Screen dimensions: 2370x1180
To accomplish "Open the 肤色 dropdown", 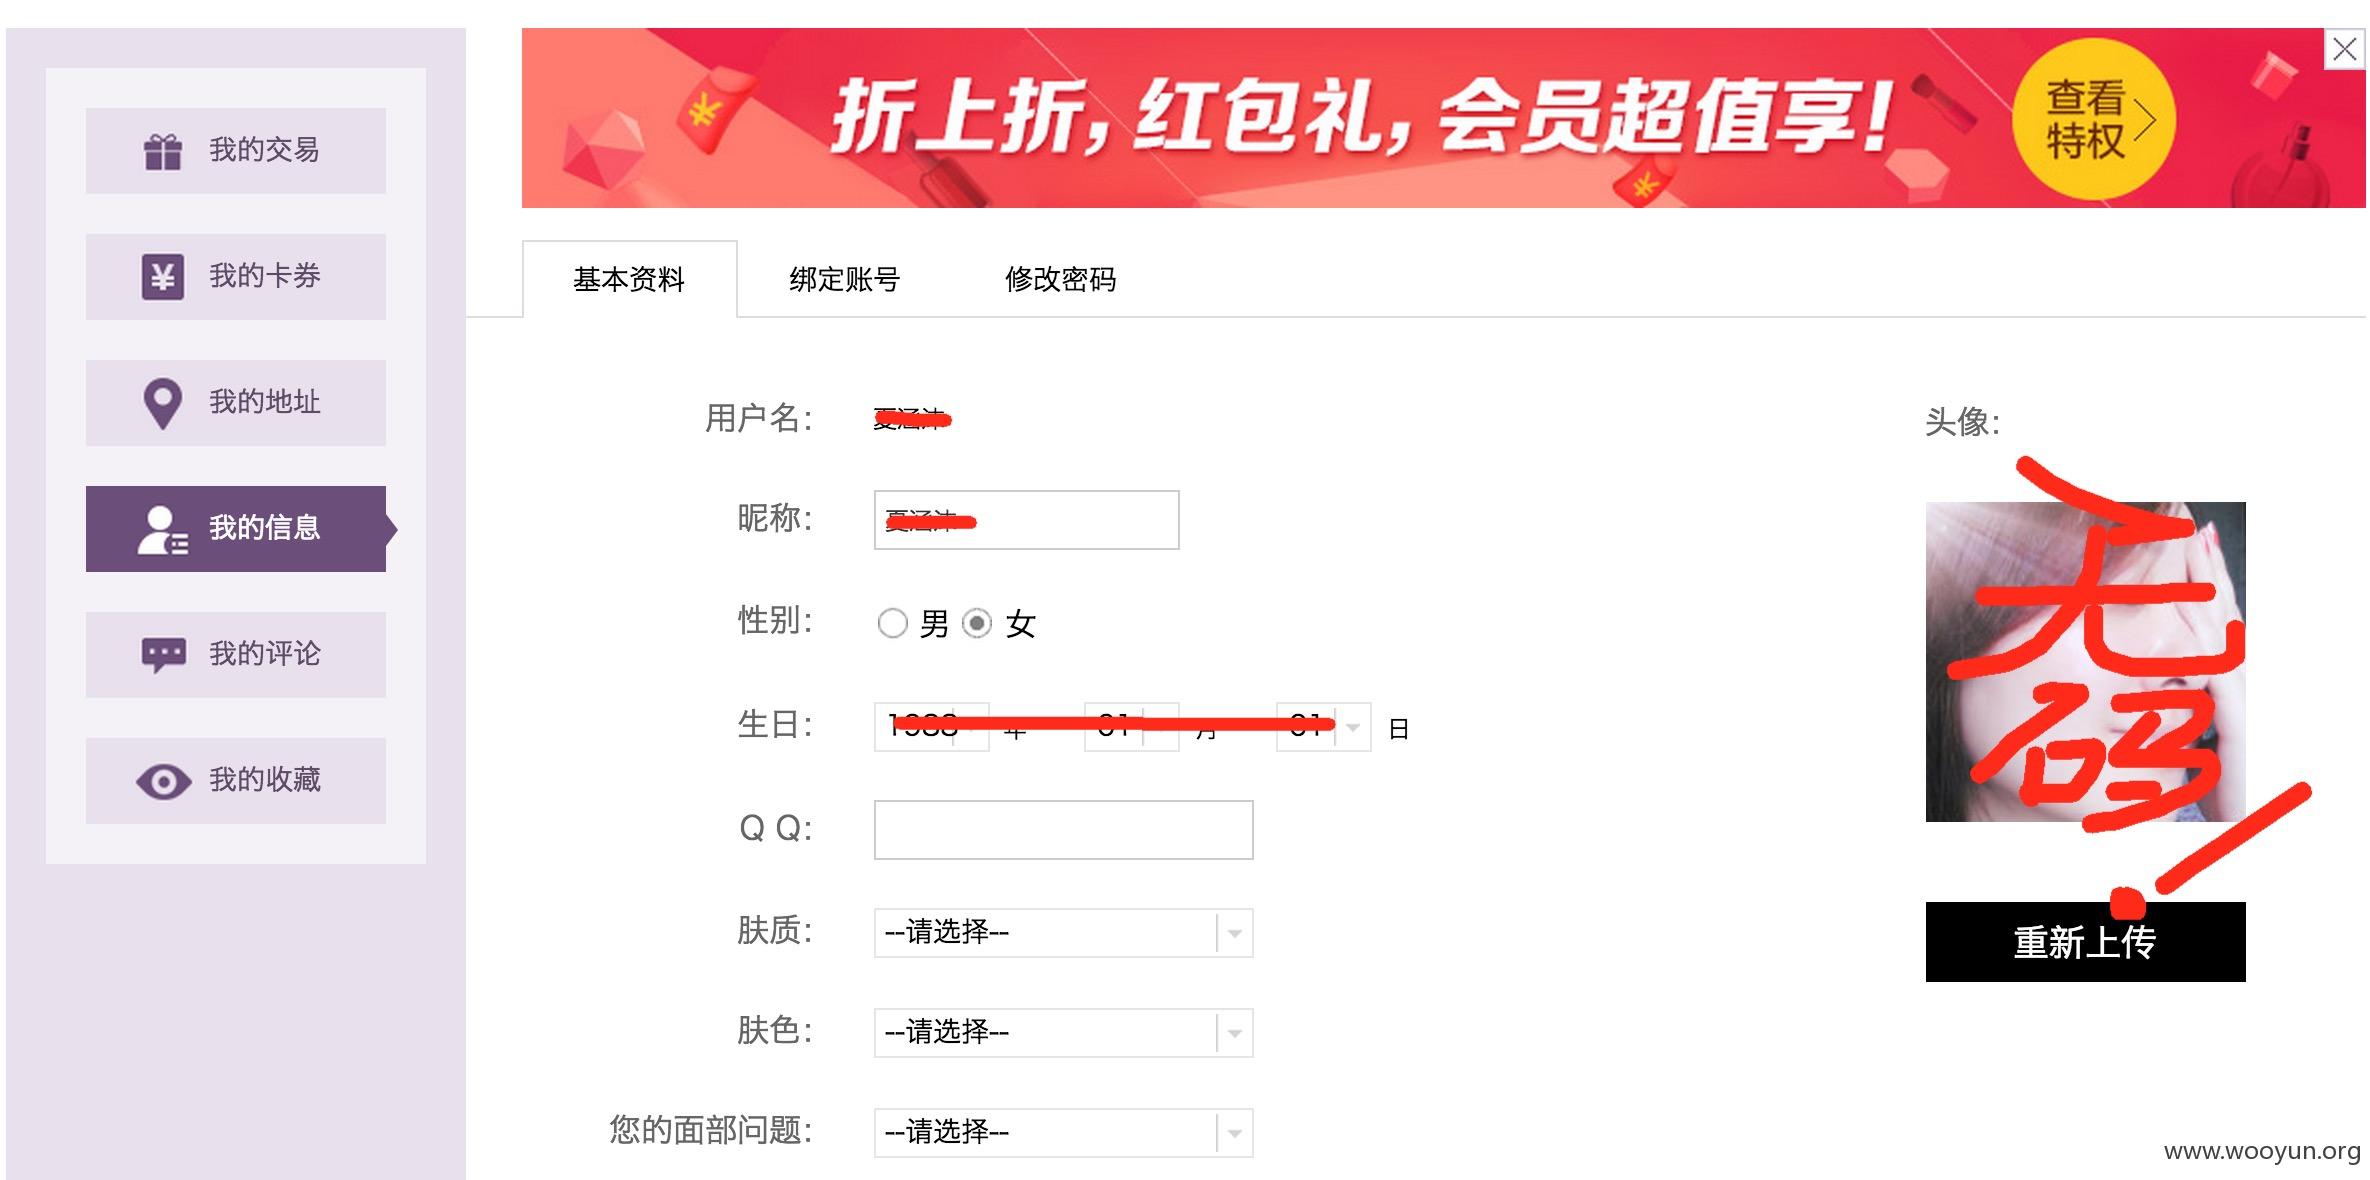I will (1063, 1033).
